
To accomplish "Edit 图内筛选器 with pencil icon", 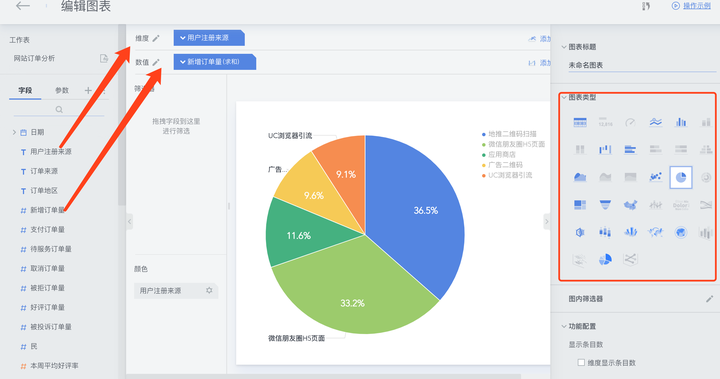I will pyautogui.click(x=709, y=299).
